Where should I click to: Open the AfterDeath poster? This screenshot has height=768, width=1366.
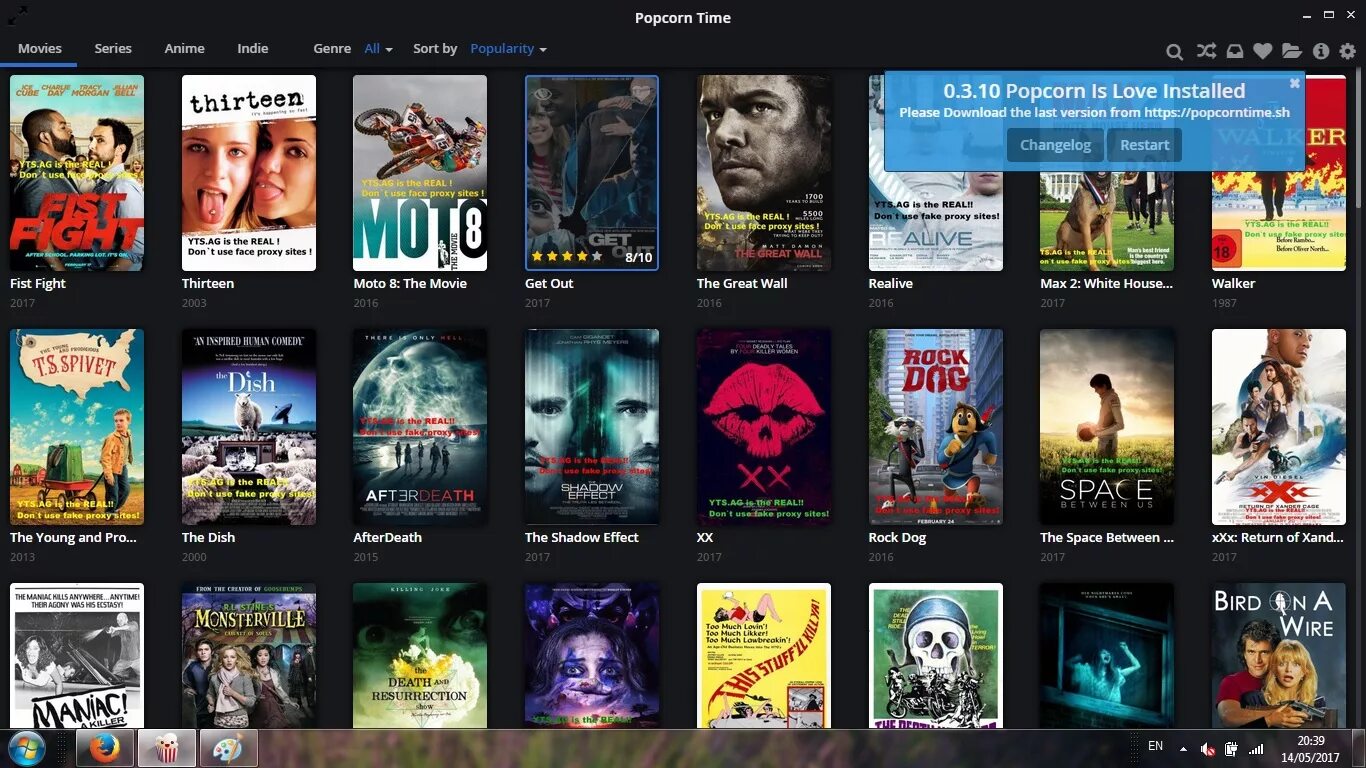(x=420, y=427)
